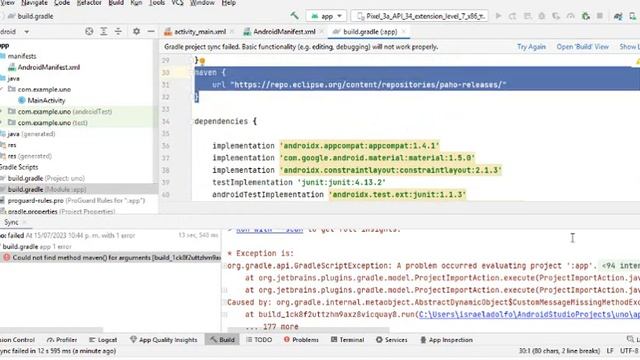
Task: Open project panel gear options
Action: [136, 31]
